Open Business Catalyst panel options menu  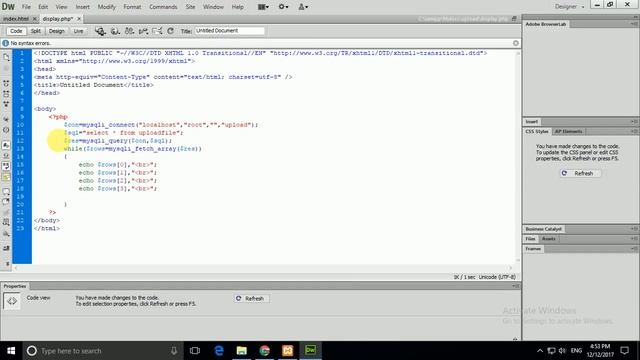point(634,229)
